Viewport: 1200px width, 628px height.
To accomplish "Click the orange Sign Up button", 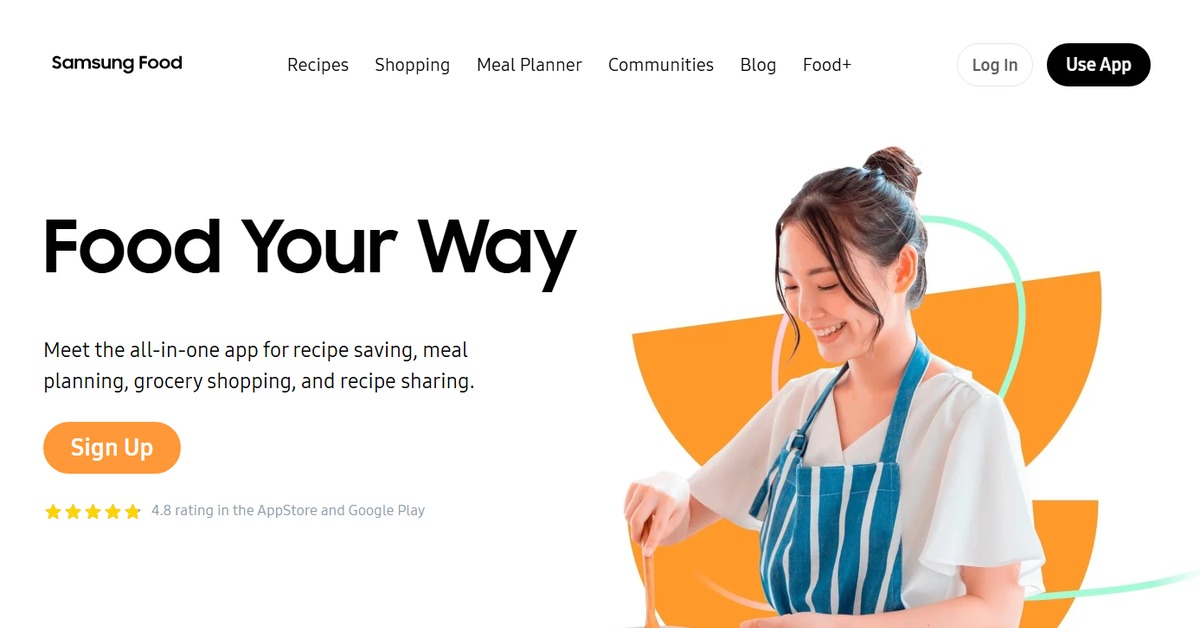I will tap(112, 447).
